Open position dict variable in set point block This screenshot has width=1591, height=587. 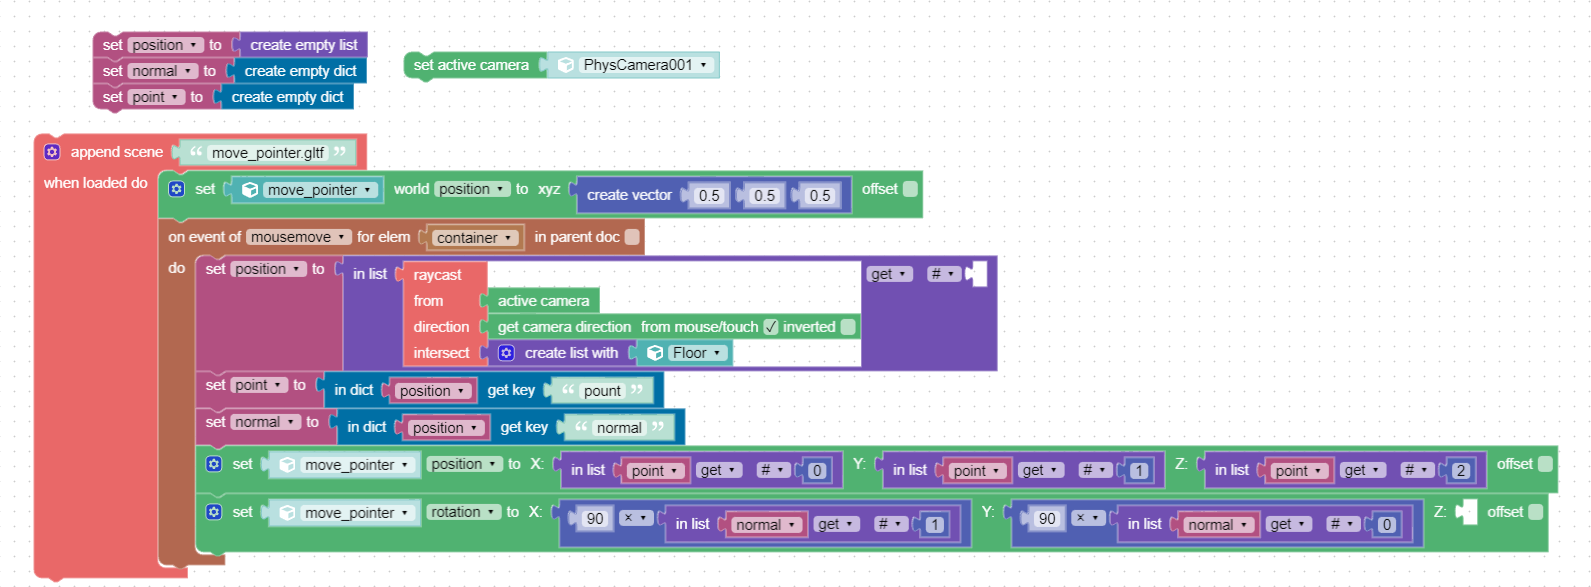coord(433,391)
